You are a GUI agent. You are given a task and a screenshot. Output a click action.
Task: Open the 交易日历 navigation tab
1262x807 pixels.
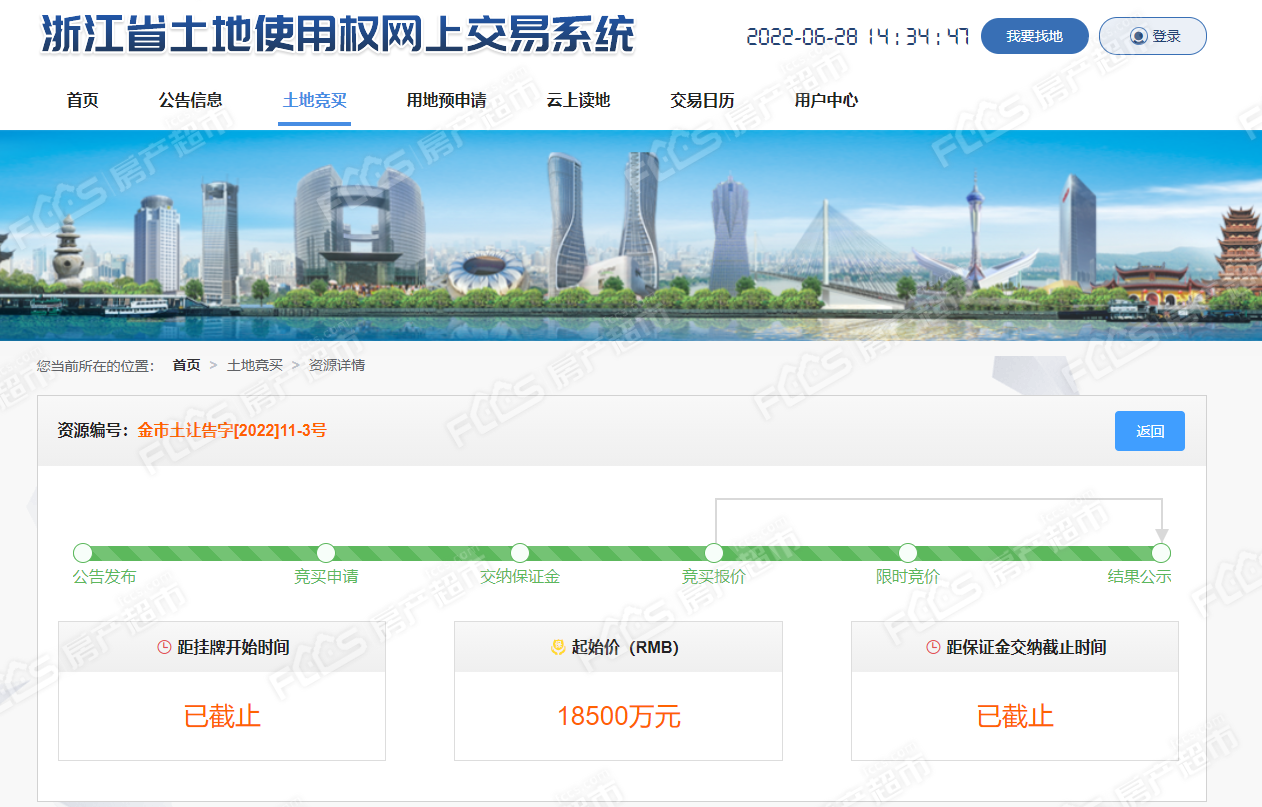tap(702, 100)
